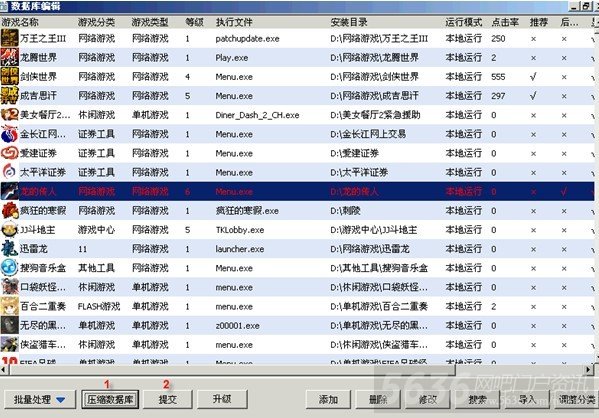Select the 搜狗音乐盒 globe icon

(x=10, y=268)
